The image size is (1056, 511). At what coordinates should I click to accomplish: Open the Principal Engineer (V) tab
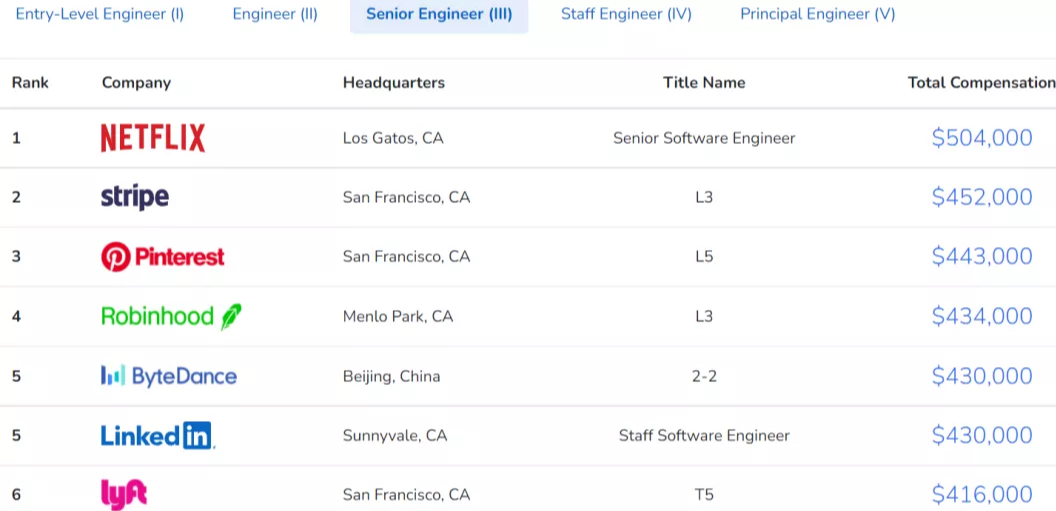click(x=818, y=15)
